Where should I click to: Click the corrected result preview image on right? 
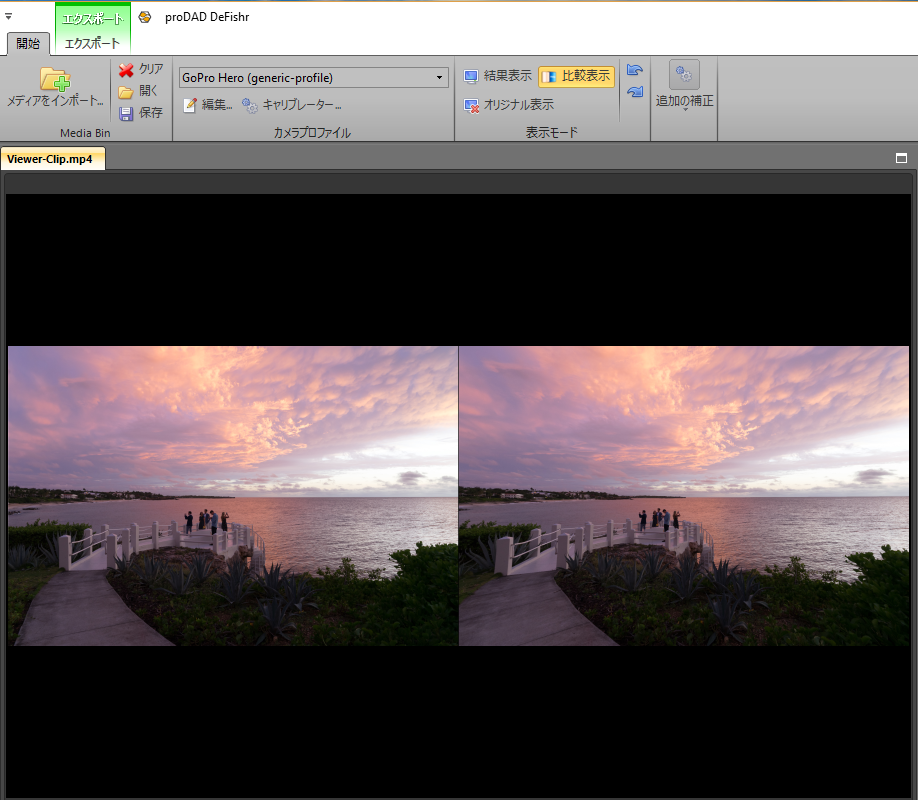(684, 496)
